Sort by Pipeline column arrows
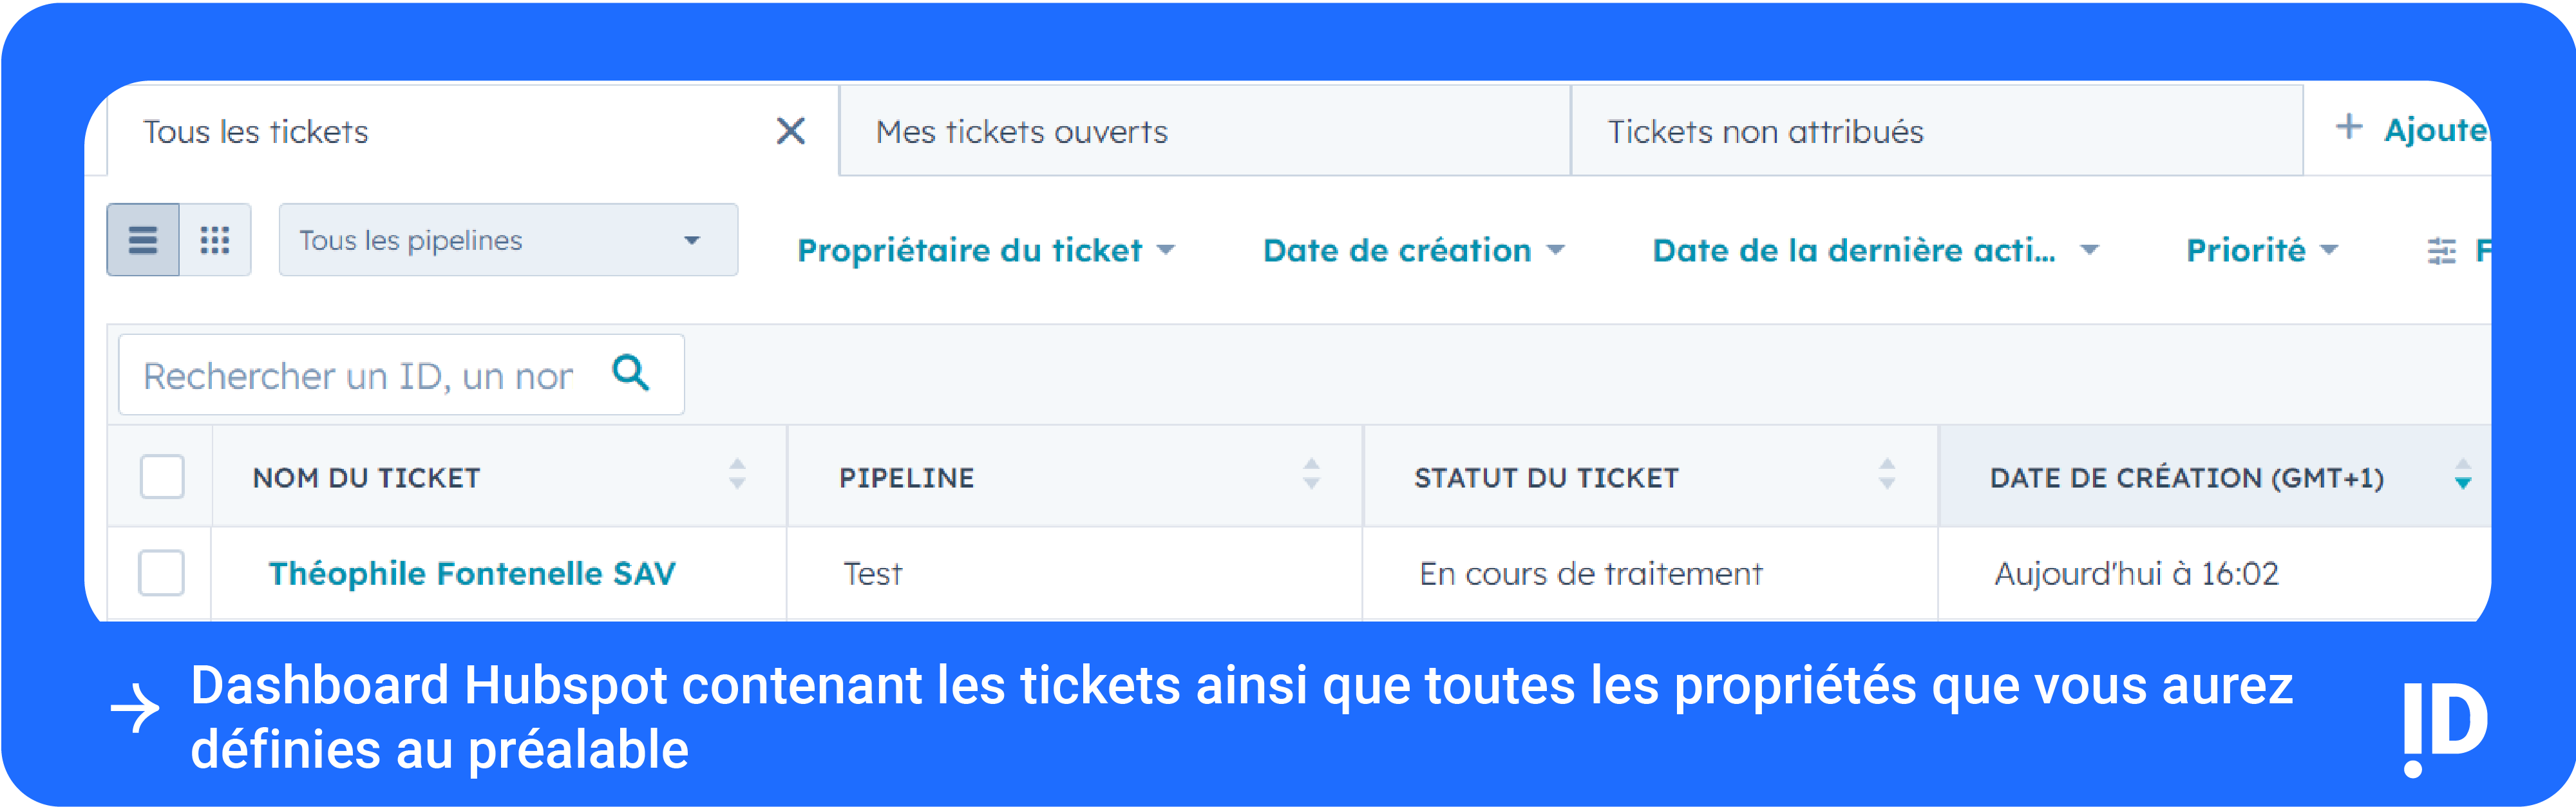The width and height of the screenshot is (2576, 807). point(1311,474)
